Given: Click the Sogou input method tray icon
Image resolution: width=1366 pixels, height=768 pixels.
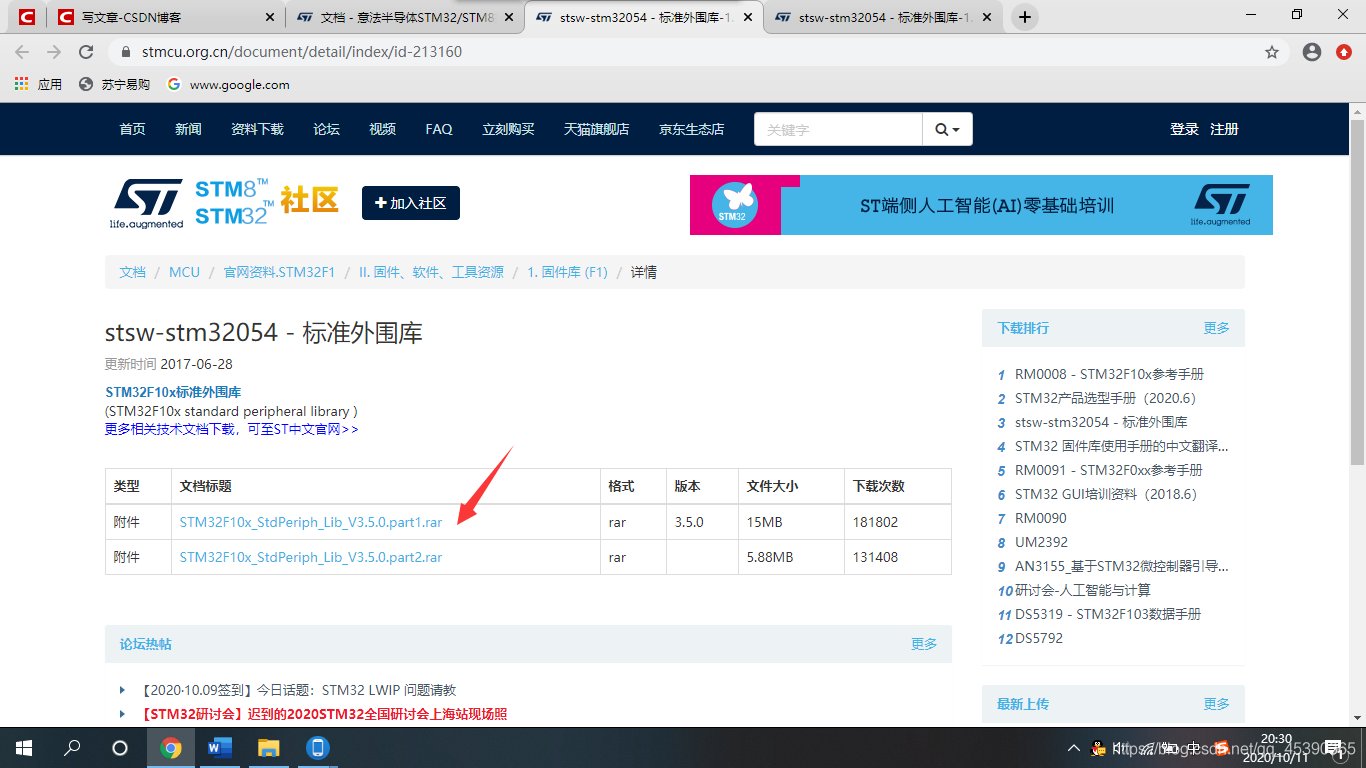Looking at the screenshot, I should coord(1221,748).
